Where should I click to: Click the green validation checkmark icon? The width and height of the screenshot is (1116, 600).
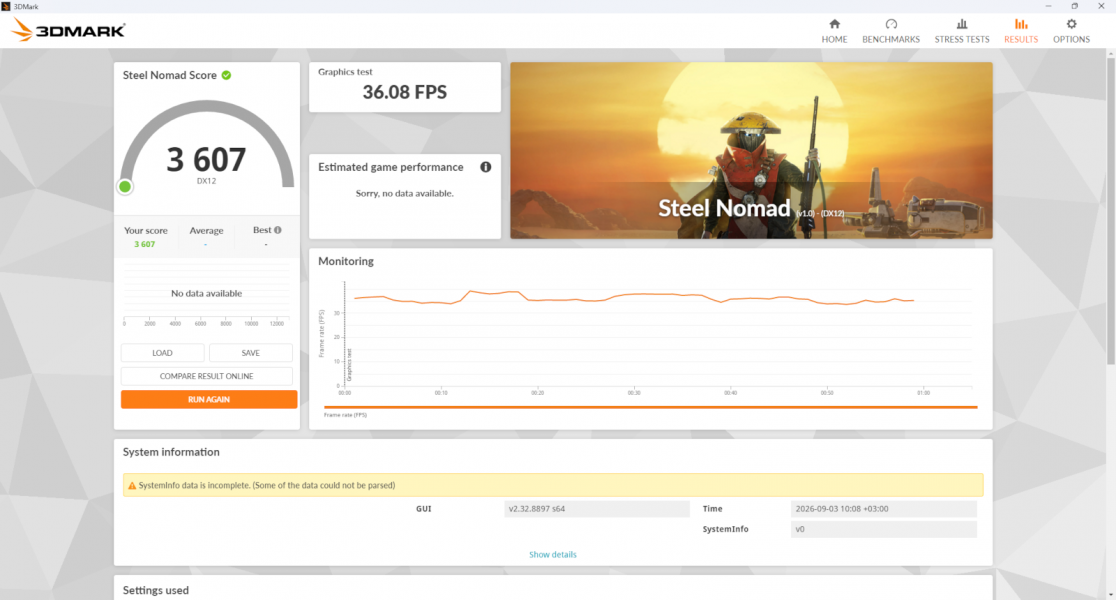(226, 75)
